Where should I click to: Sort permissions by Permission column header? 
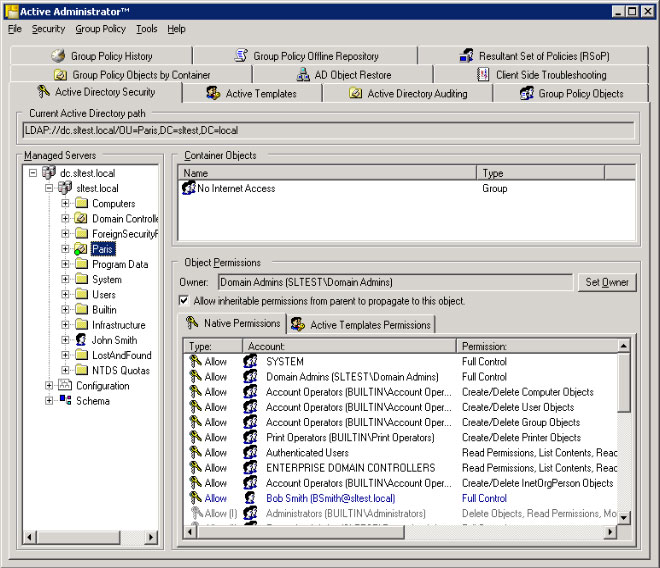coord(537,346)
